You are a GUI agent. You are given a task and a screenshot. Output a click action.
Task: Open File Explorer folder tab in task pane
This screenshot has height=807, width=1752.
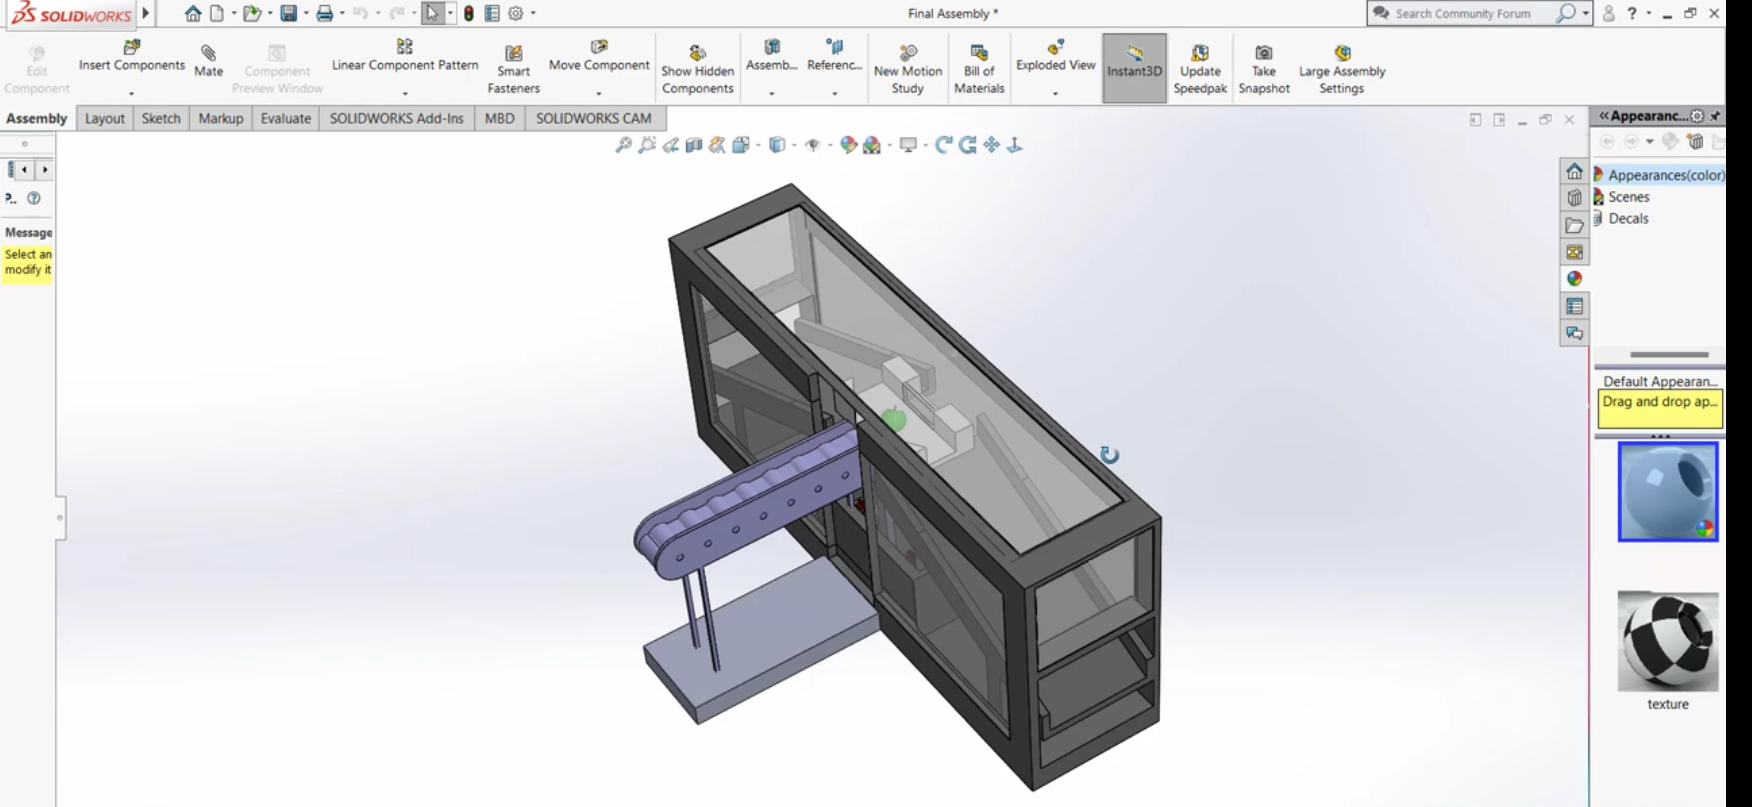[x=1575, y=225]
